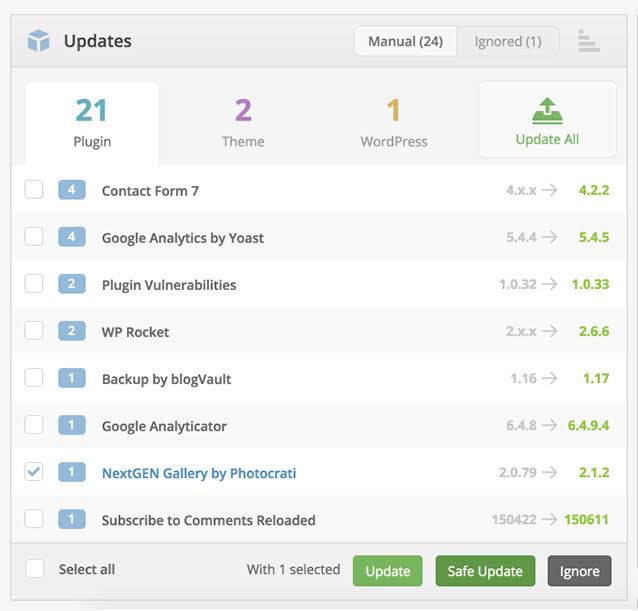The image size is (638, 611).
Task: Click the Subscribe to Comments Reloaded name
Action: click(208, 520)
